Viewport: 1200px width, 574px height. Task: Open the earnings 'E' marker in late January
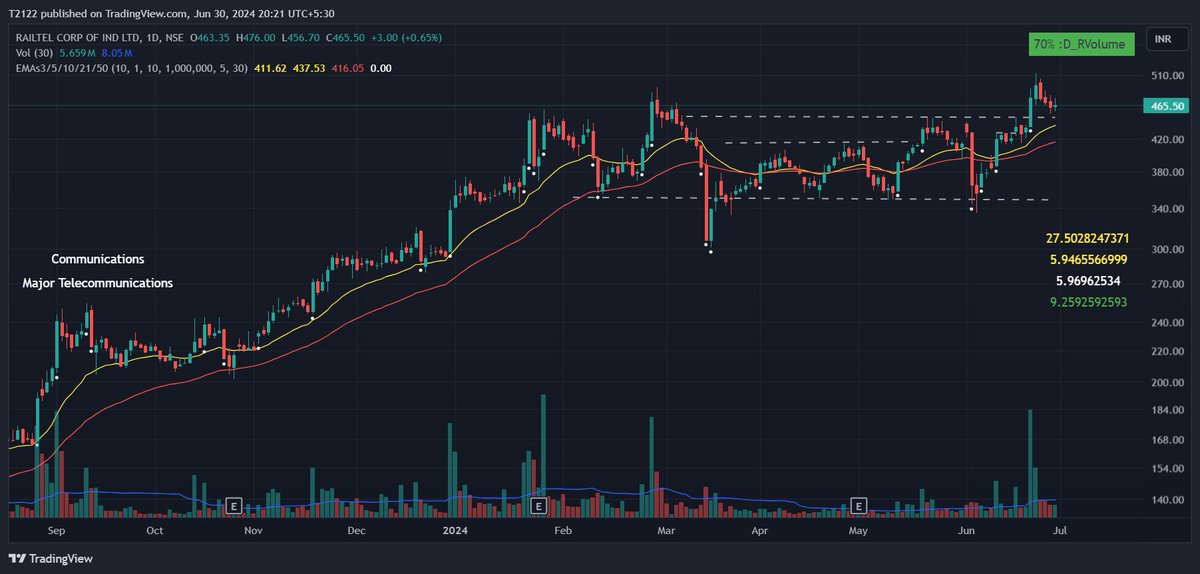coord(538,505)
